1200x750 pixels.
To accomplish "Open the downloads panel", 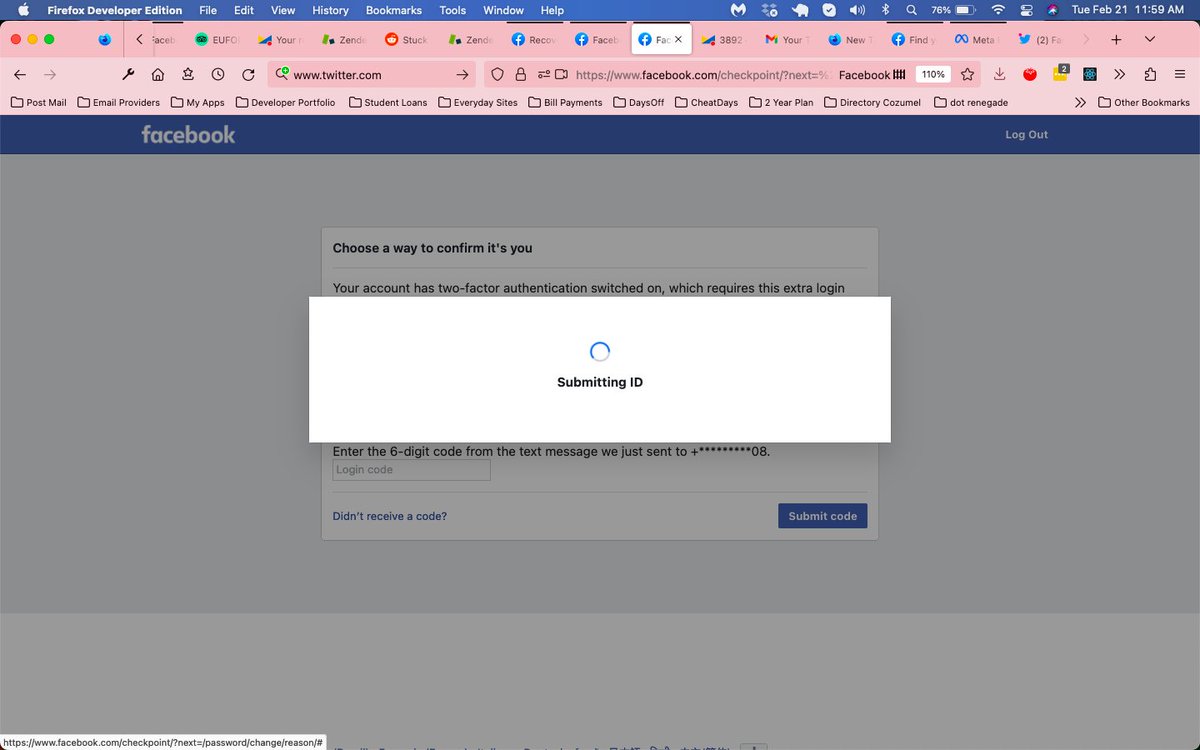I will tap(999, 74).
